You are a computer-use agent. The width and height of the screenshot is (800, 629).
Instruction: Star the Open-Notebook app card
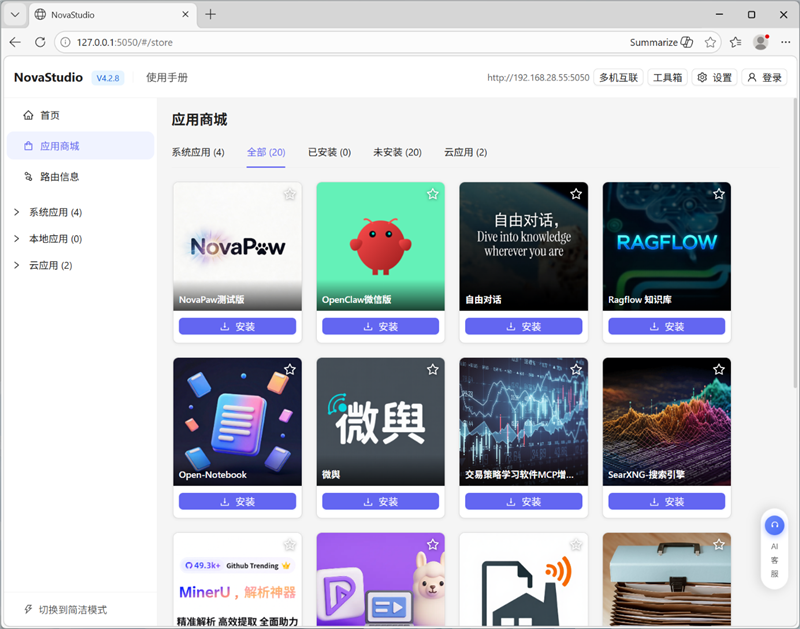(x=290, y=369)
